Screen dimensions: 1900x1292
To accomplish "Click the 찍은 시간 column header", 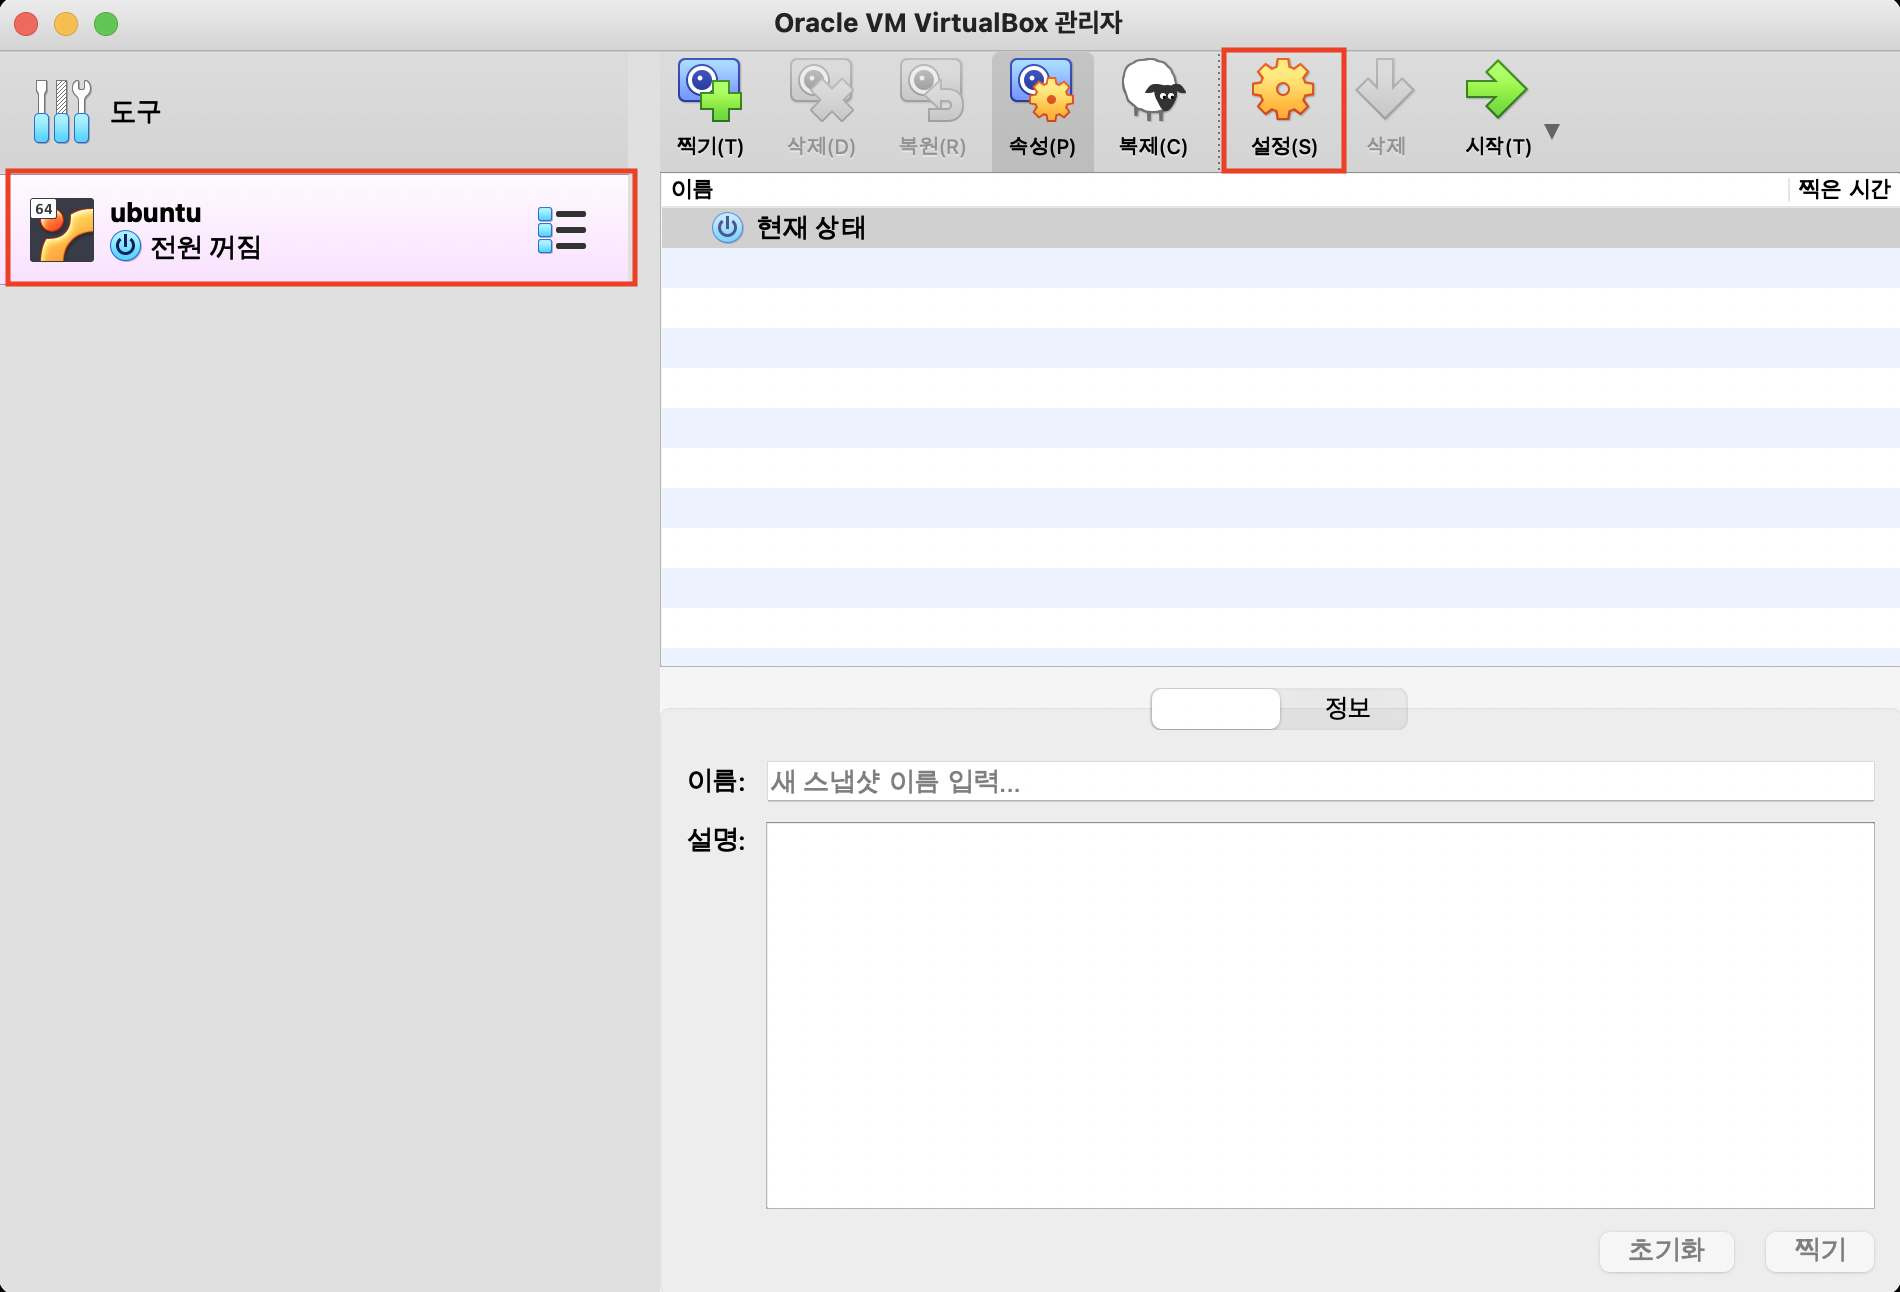I will pyautogui.click(x=1844, y=189).
